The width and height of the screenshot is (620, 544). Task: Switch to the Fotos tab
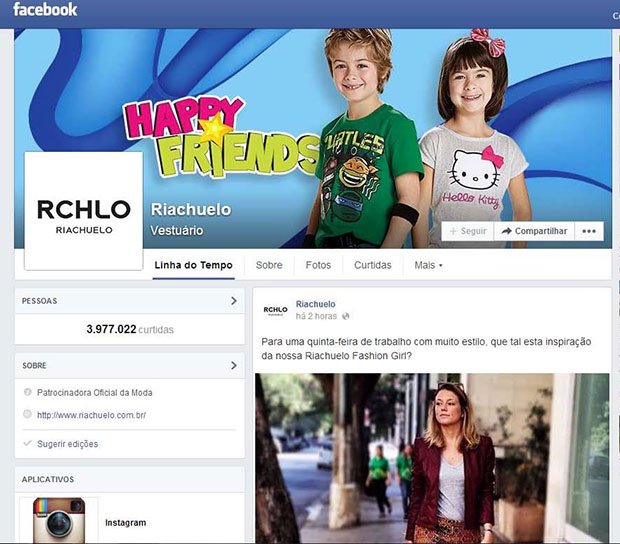[318, 265]
